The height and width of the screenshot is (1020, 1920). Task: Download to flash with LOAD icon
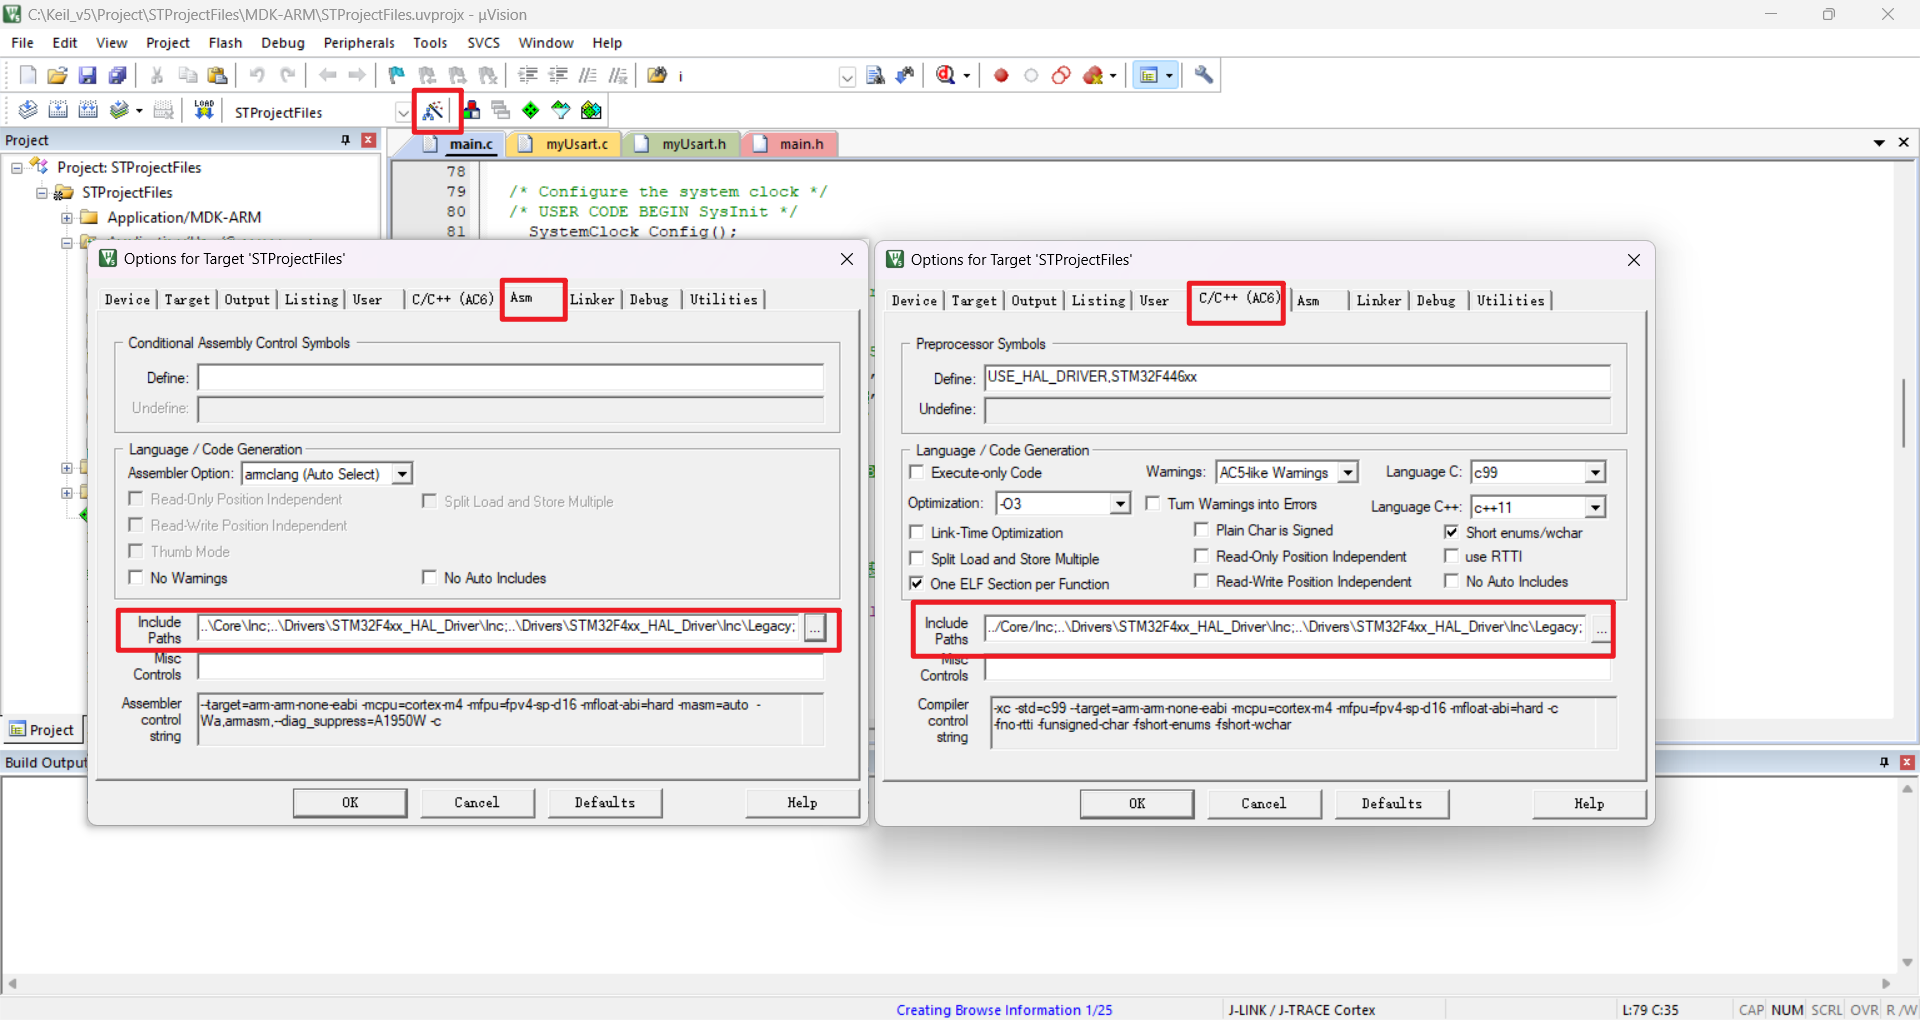(x=204, y=110)
